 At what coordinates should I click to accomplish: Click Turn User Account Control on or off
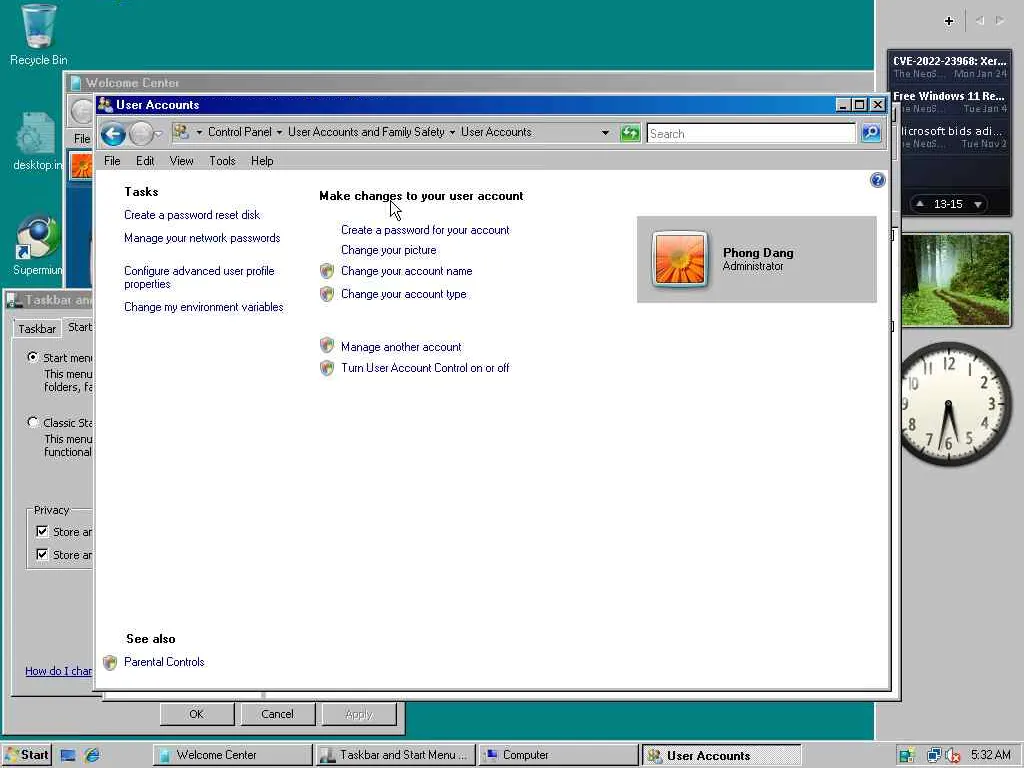[425, 368]
